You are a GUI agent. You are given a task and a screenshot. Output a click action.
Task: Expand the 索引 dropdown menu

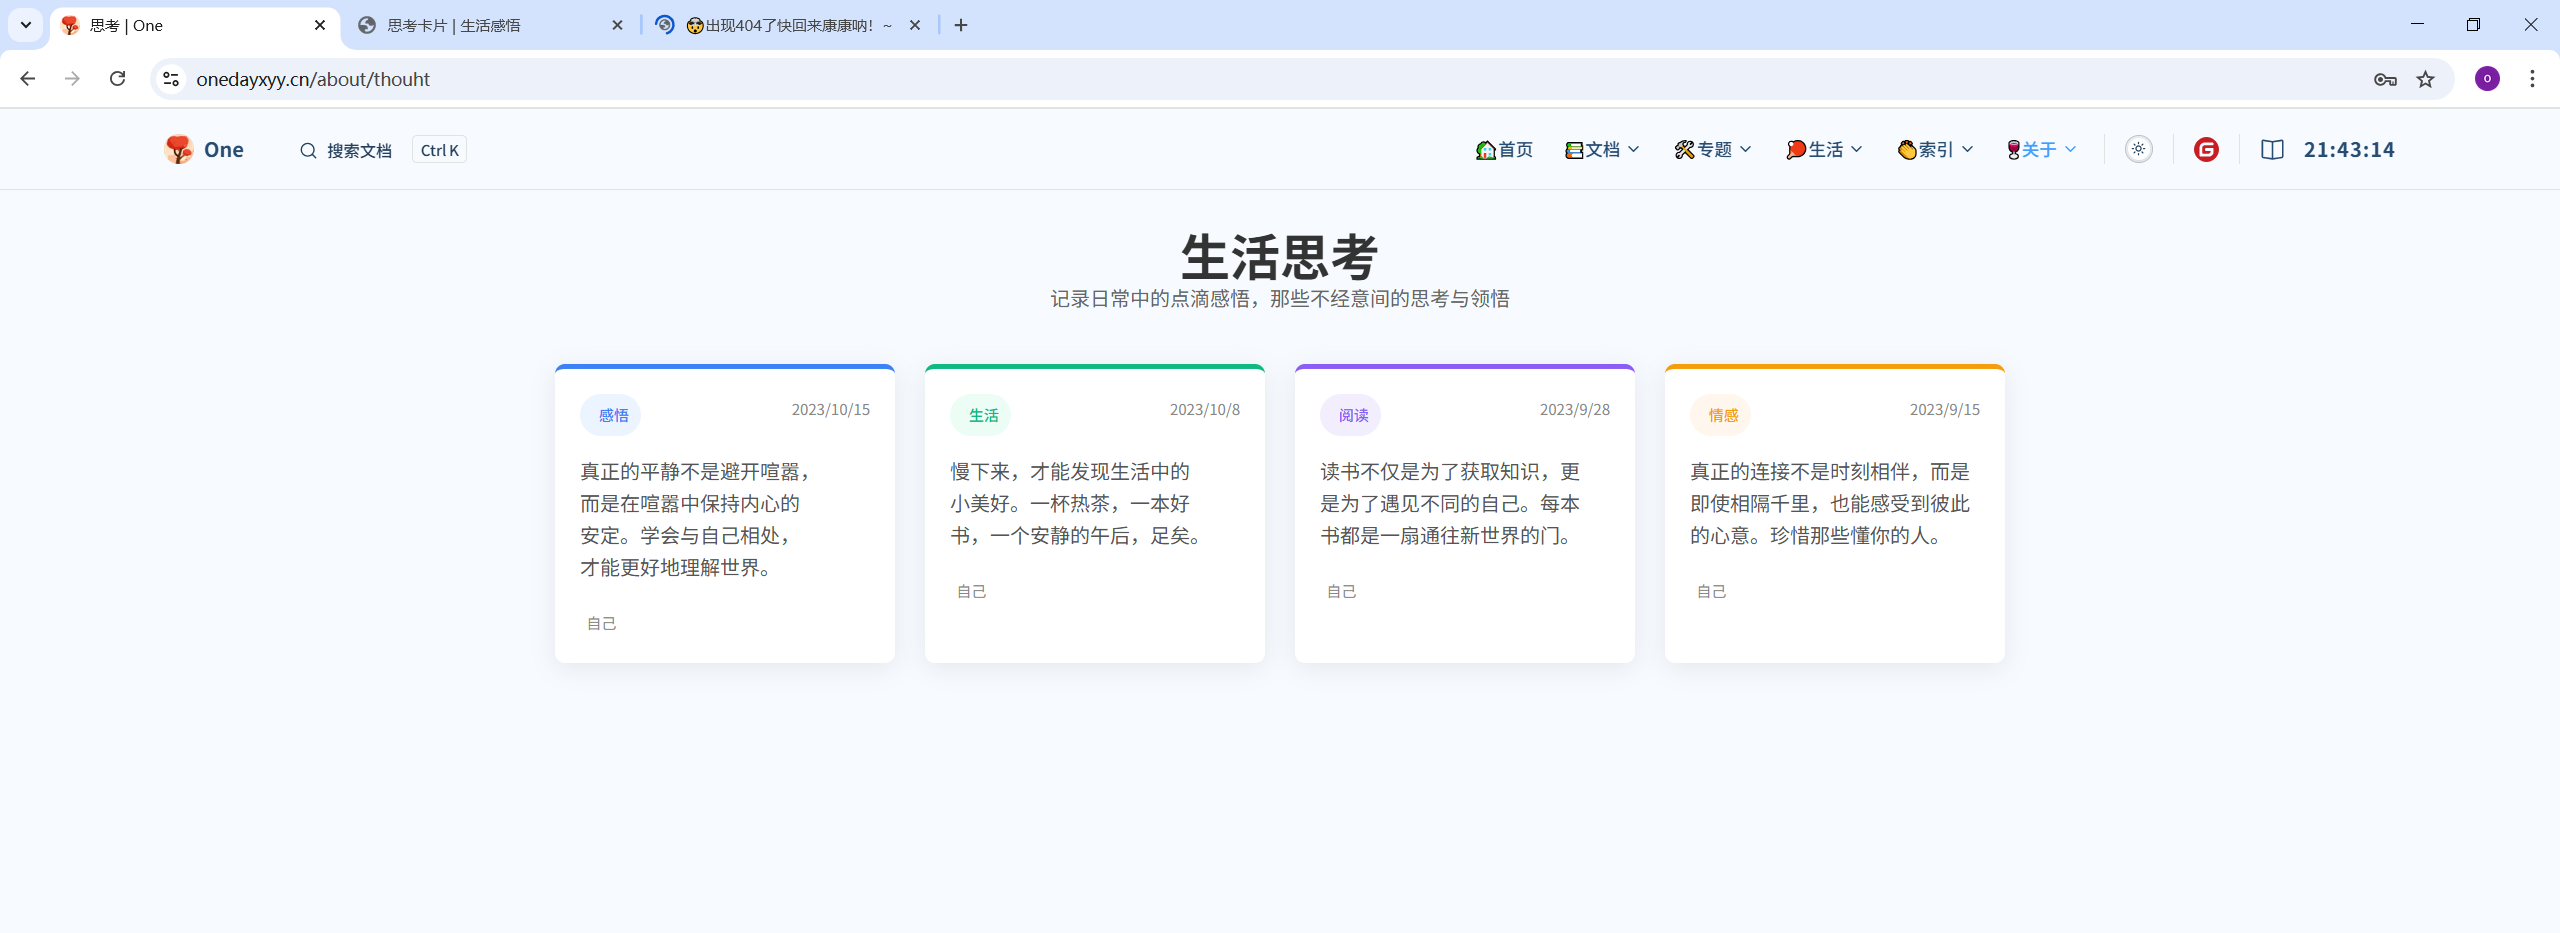click(x=1935, y=150)
